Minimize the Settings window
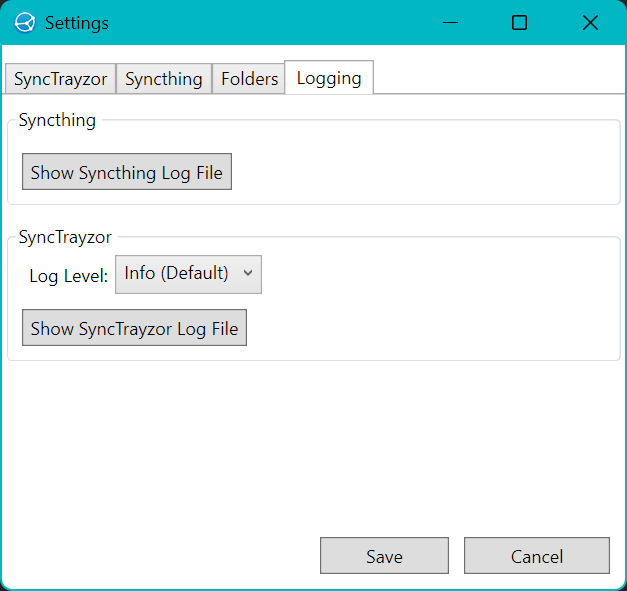 (x=450, y=22)
